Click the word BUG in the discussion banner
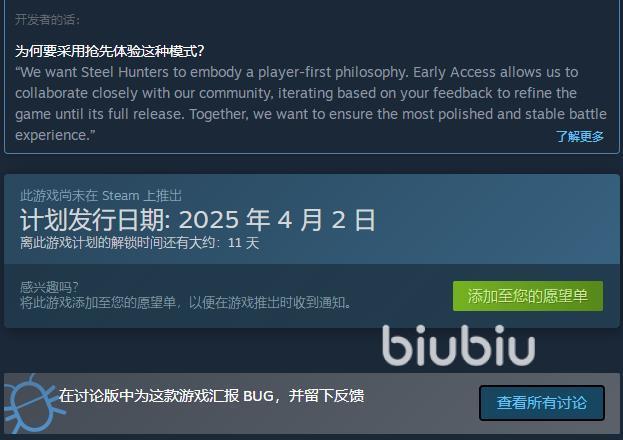The height and width of the screenshot is (440, 623). 258,396
